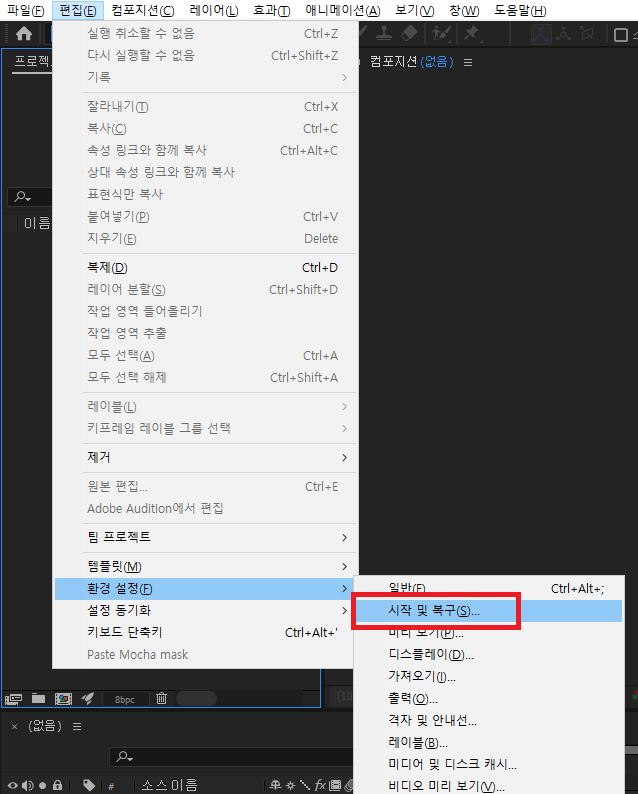Screen dimensions: 638x794
Task: Select the Eraser tool
Action: click(x=409, y=33)
